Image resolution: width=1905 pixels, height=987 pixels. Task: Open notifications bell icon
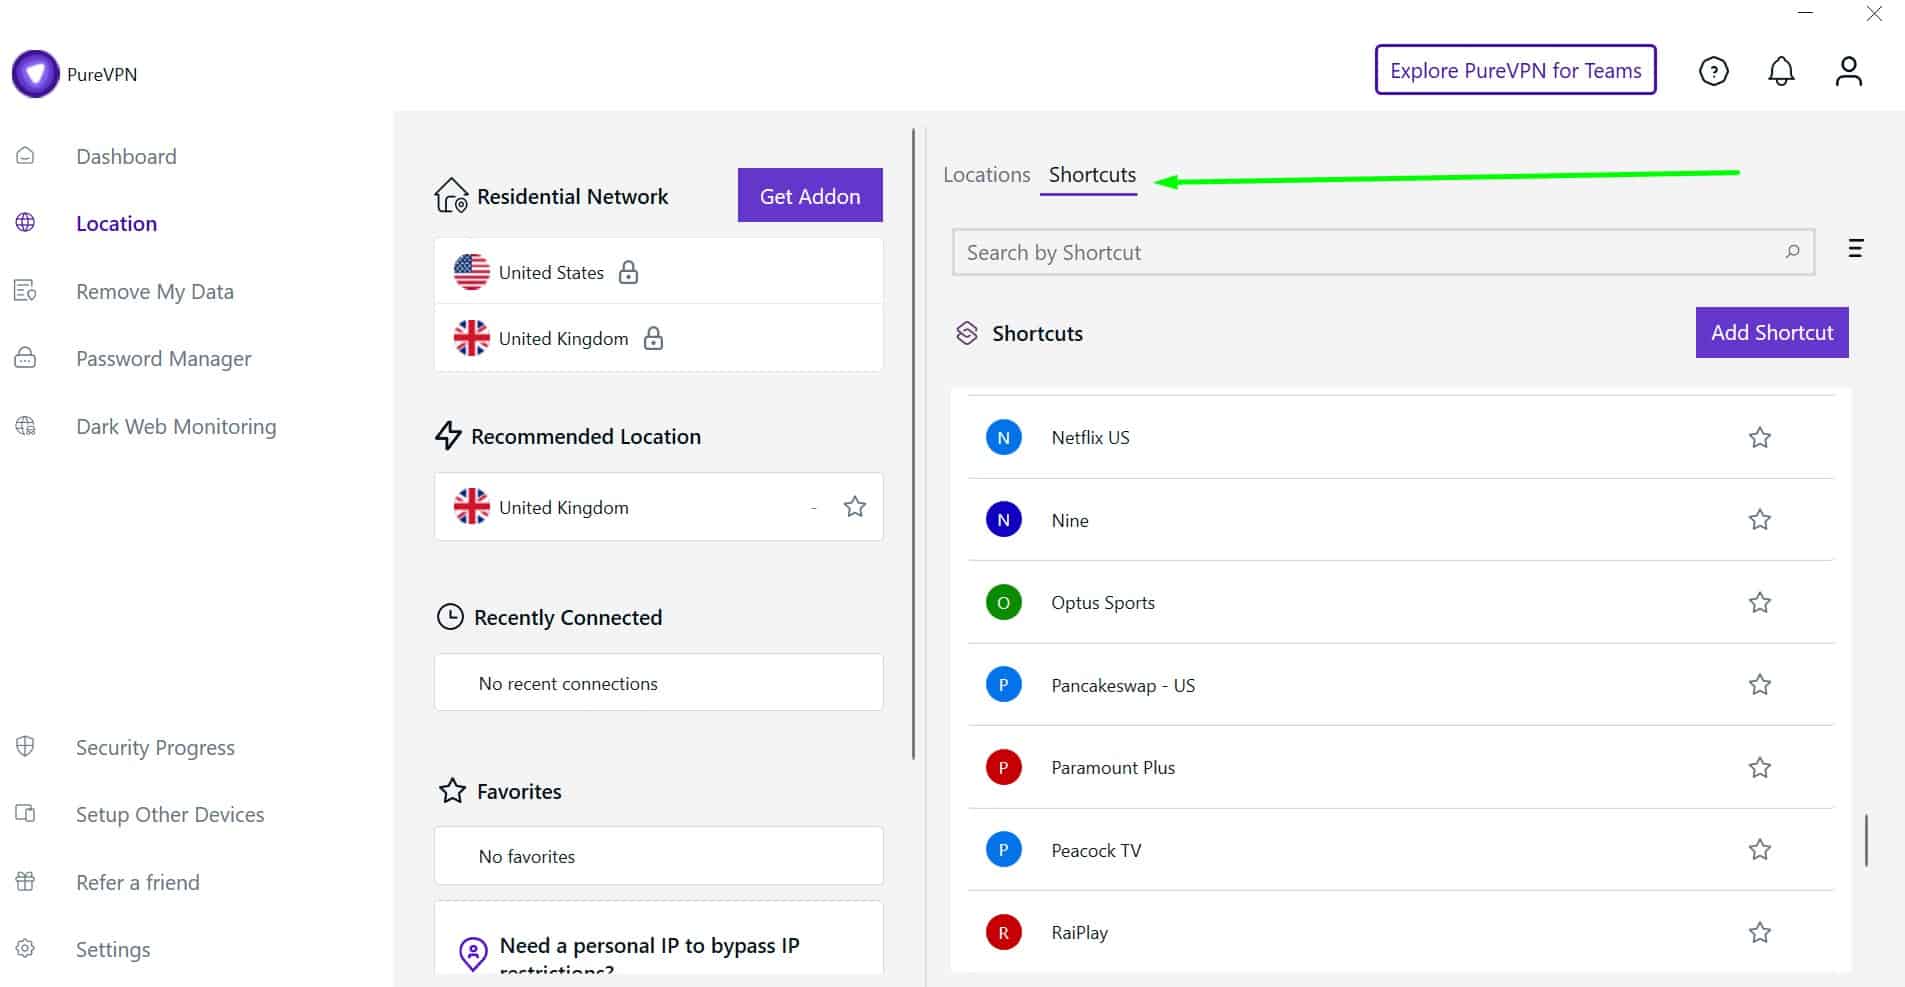point(1781,71)
